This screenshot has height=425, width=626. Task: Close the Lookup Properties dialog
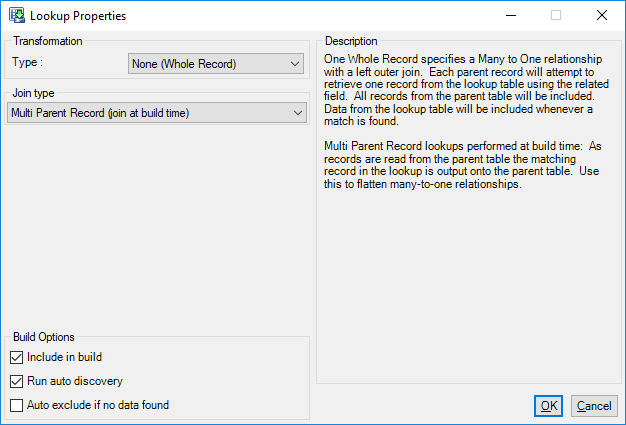click(x=602, y=16)
